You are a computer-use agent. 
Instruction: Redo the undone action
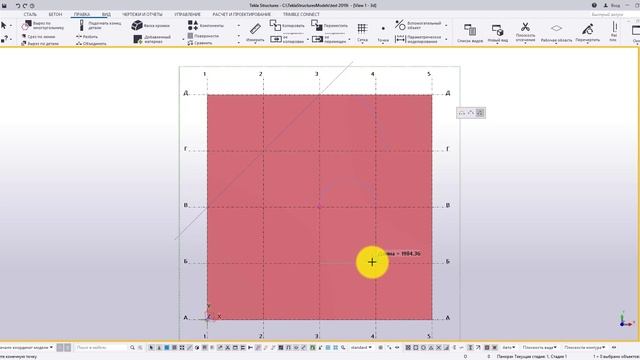[25, 6]
